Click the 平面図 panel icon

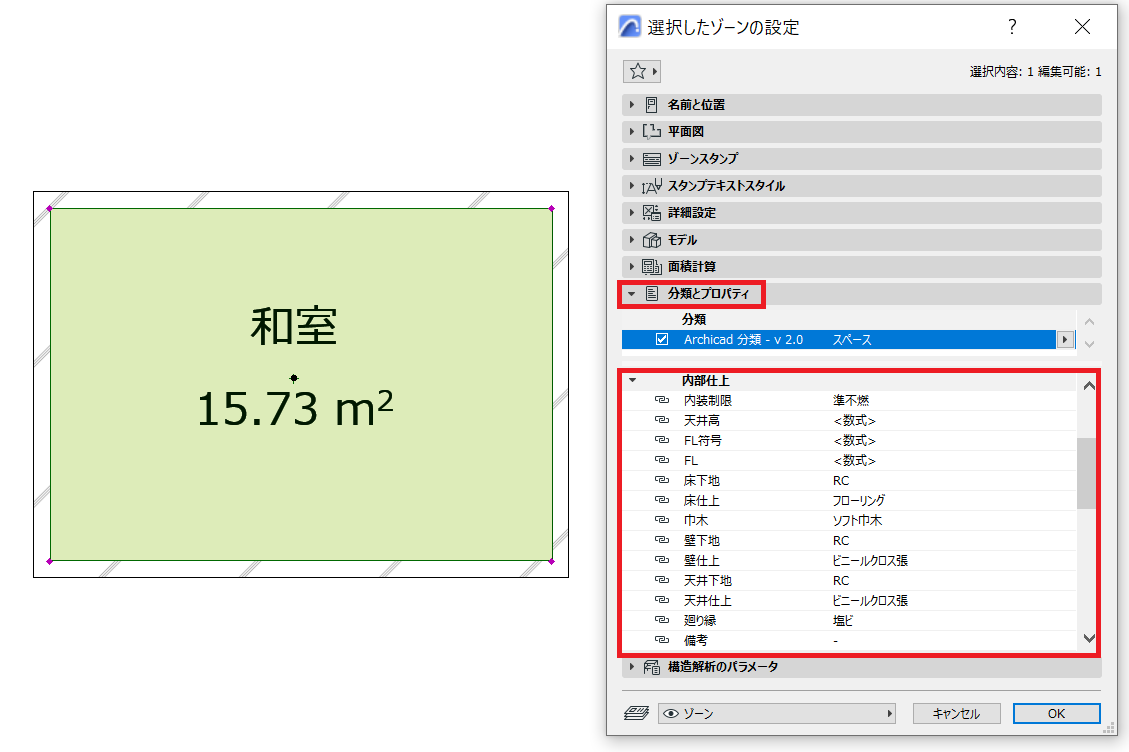point(652,132)
